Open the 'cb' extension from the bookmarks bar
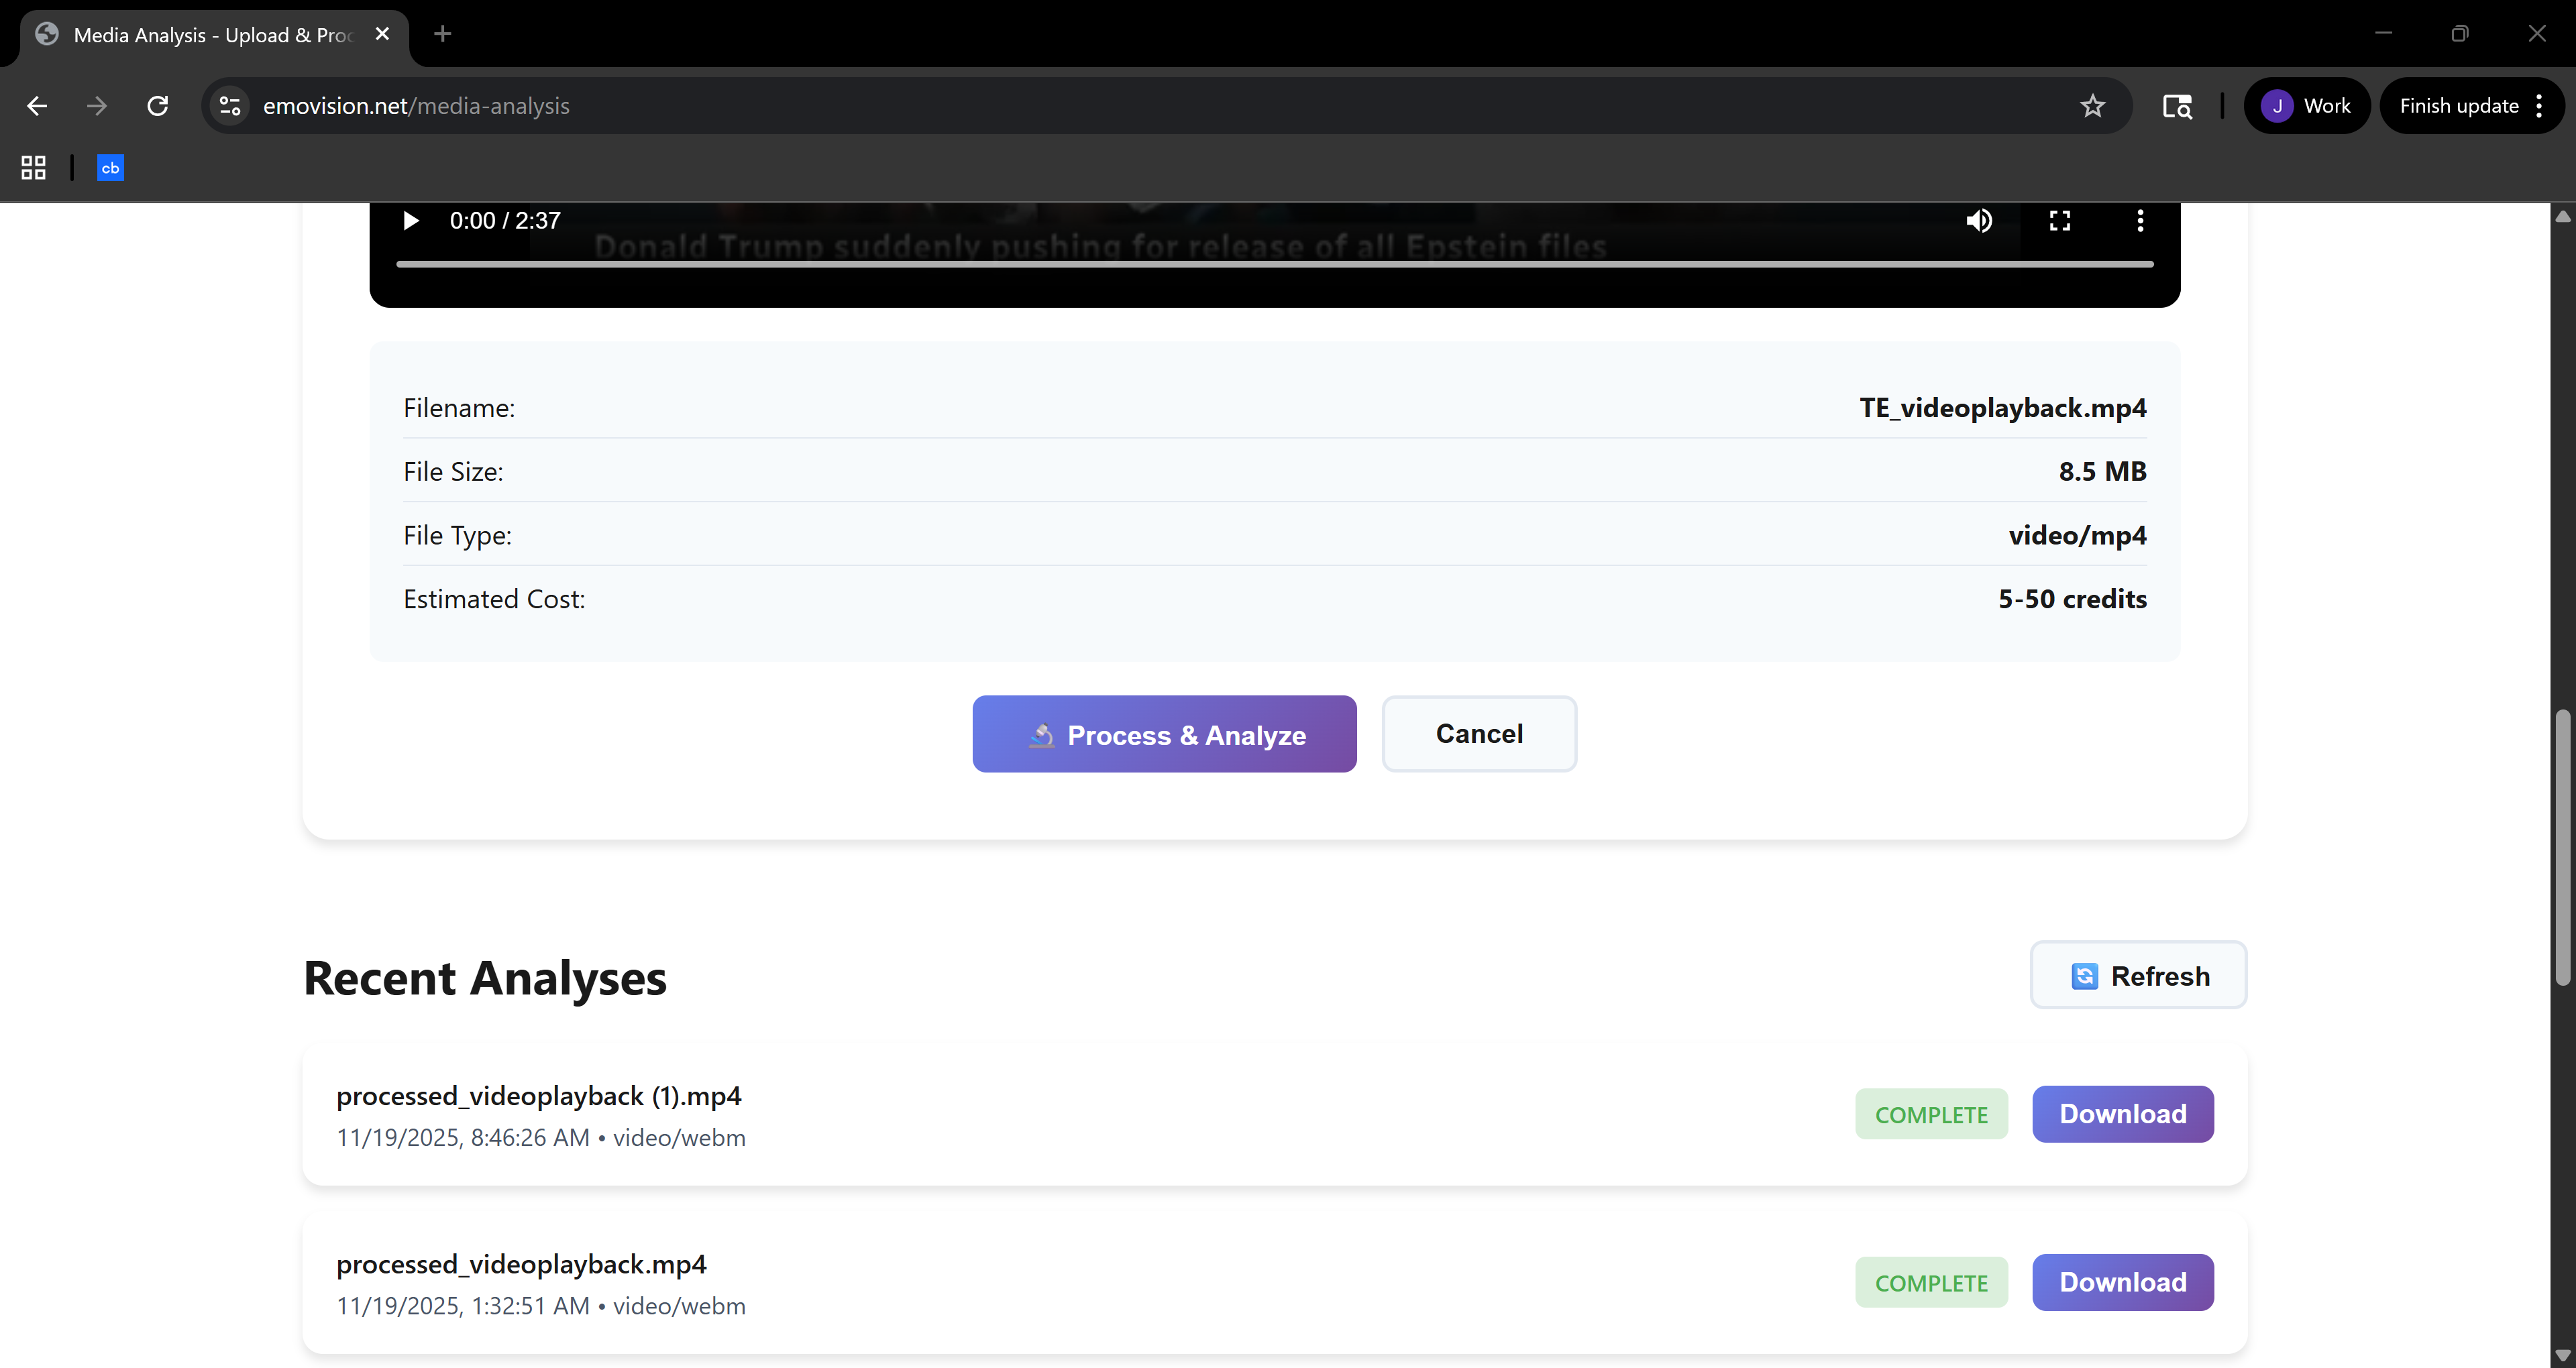This screenshot has height=1368, width=2576. coord(110,167)
